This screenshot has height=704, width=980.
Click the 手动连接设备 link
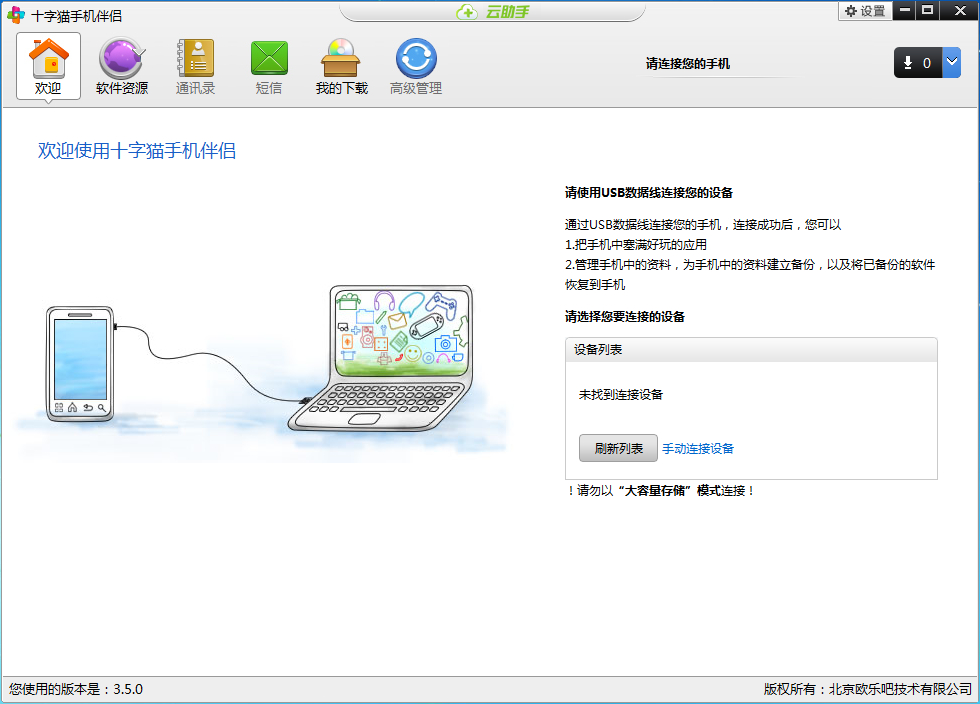point(698,448)
